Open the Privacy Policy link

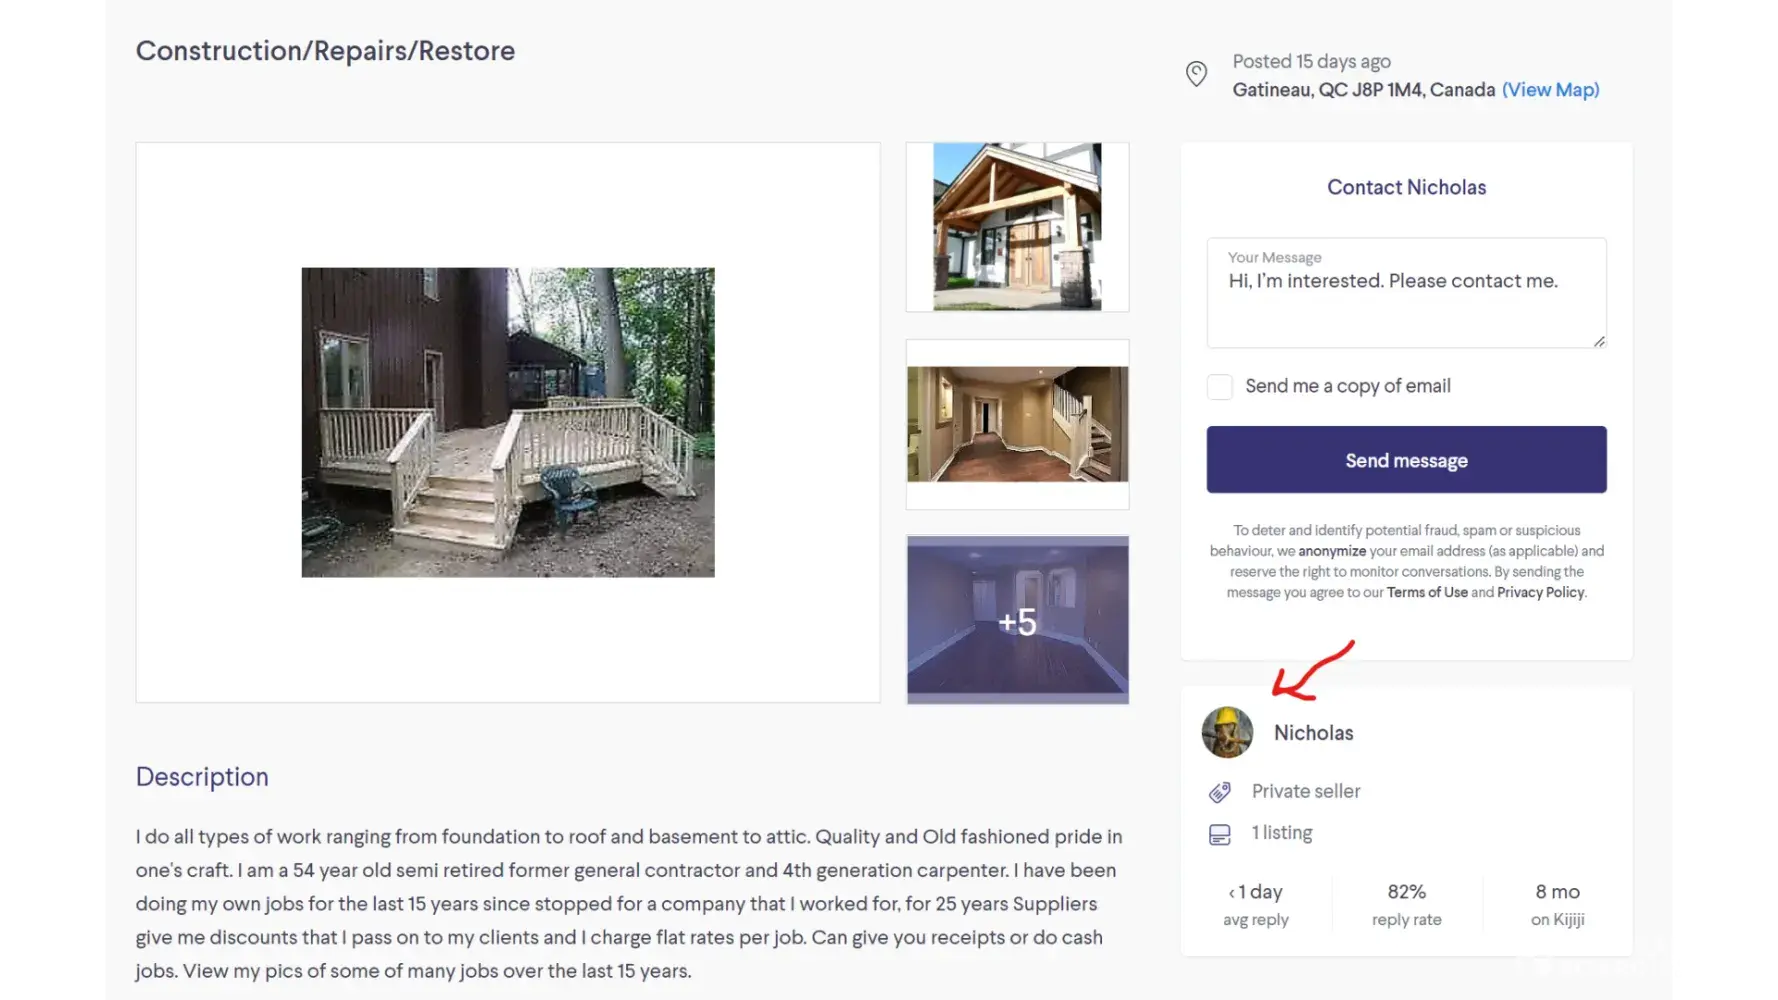(x=1540, y=593)
